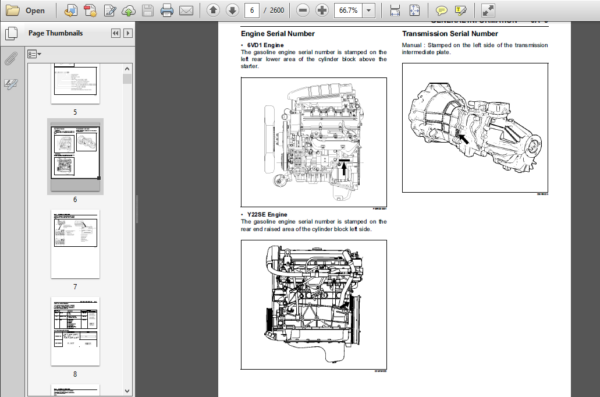Click the add sticky note comment icon
The image size is (600, 397).
[441, 10]
